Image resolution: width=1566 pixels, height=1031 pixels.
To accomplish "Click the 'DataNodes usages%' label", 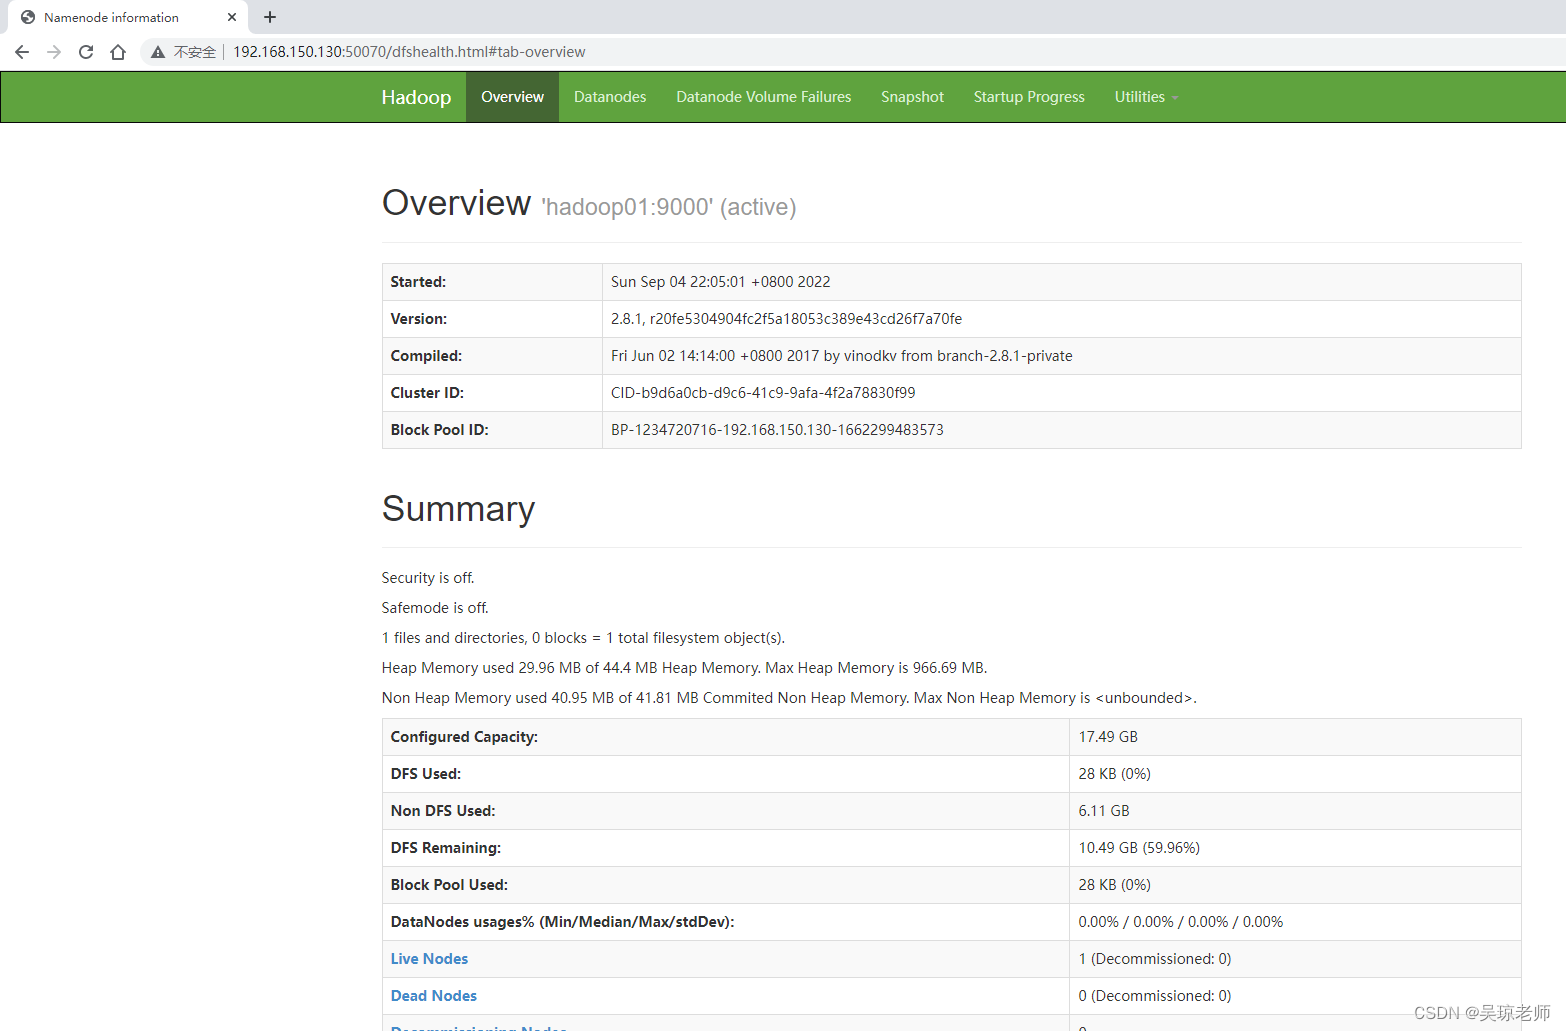I will (562, 922).
